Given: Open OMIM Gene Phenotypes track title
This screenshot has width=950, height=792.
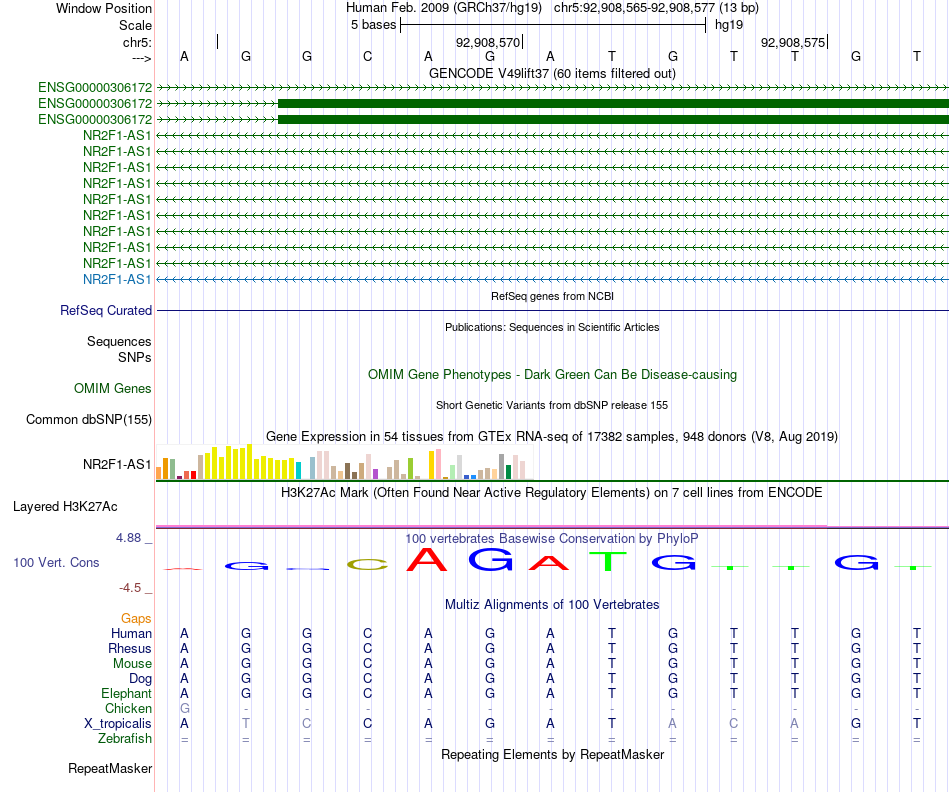Looking at the screenshot, I should pos(552,374).
